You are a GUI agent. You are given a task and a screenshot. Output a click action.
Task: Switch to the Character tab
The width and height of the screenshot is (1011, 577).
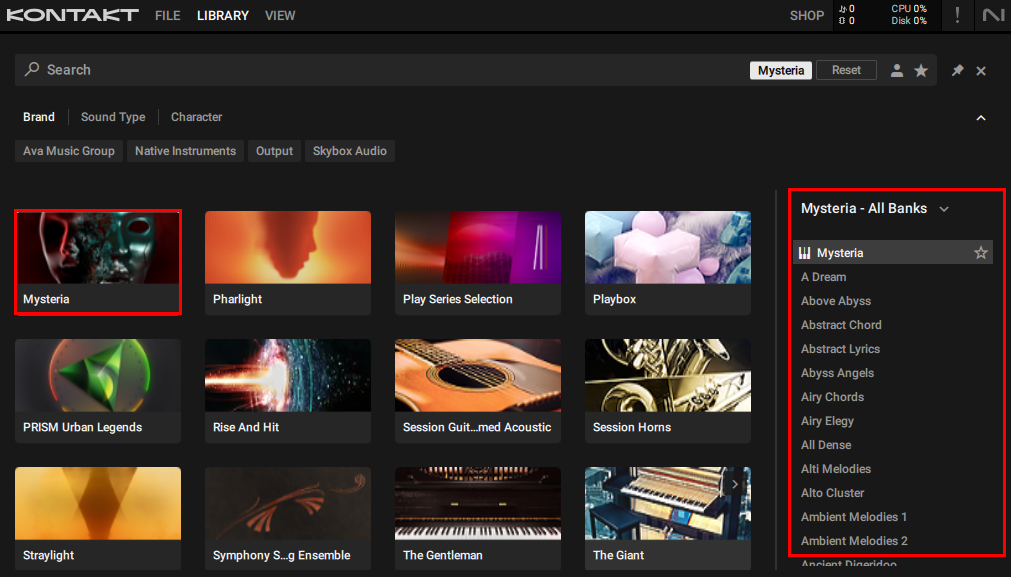click(x=197, y=117)
